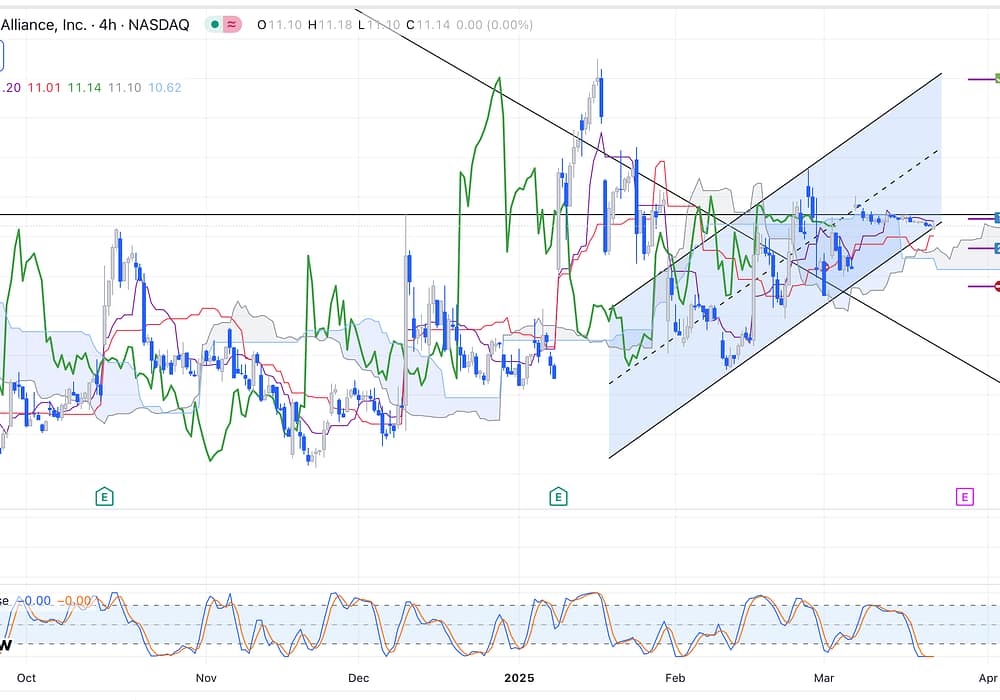Click the blue -0.00 oscillator value
The width and height of the screenshot is (1000, 700).
click(35, 601)
